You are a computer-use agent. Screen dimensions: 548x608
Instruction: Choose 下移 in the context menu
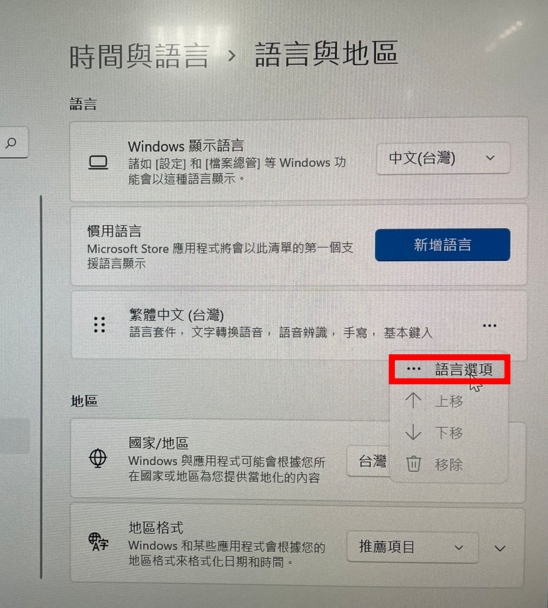(x=449, y=432)
